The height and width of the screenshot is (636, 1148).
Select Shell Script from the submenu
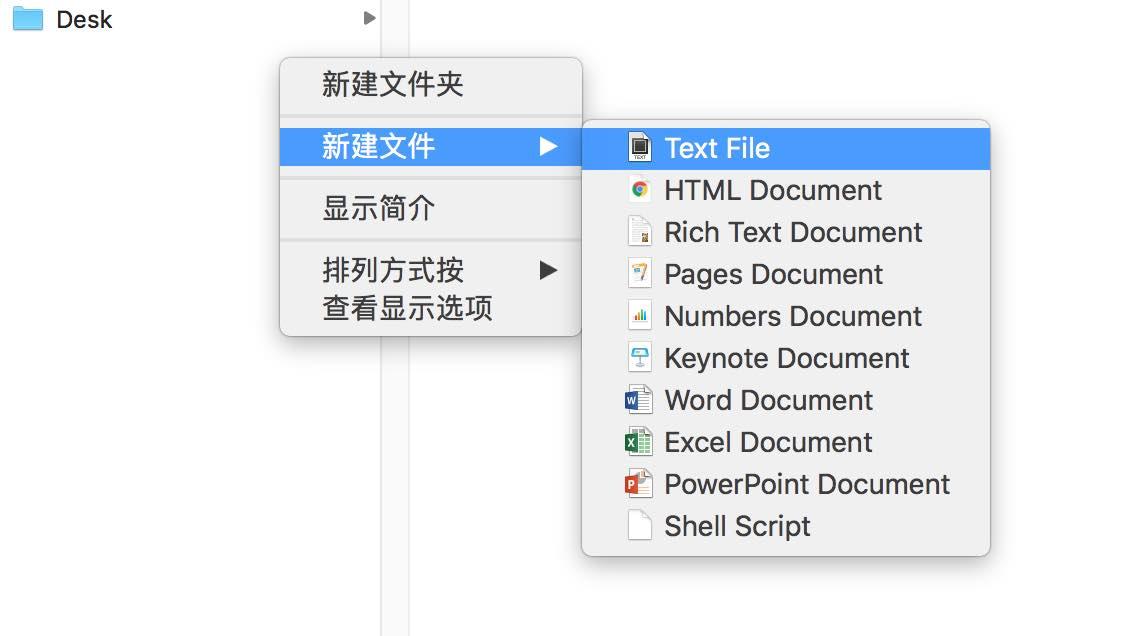tap(736, 526)
